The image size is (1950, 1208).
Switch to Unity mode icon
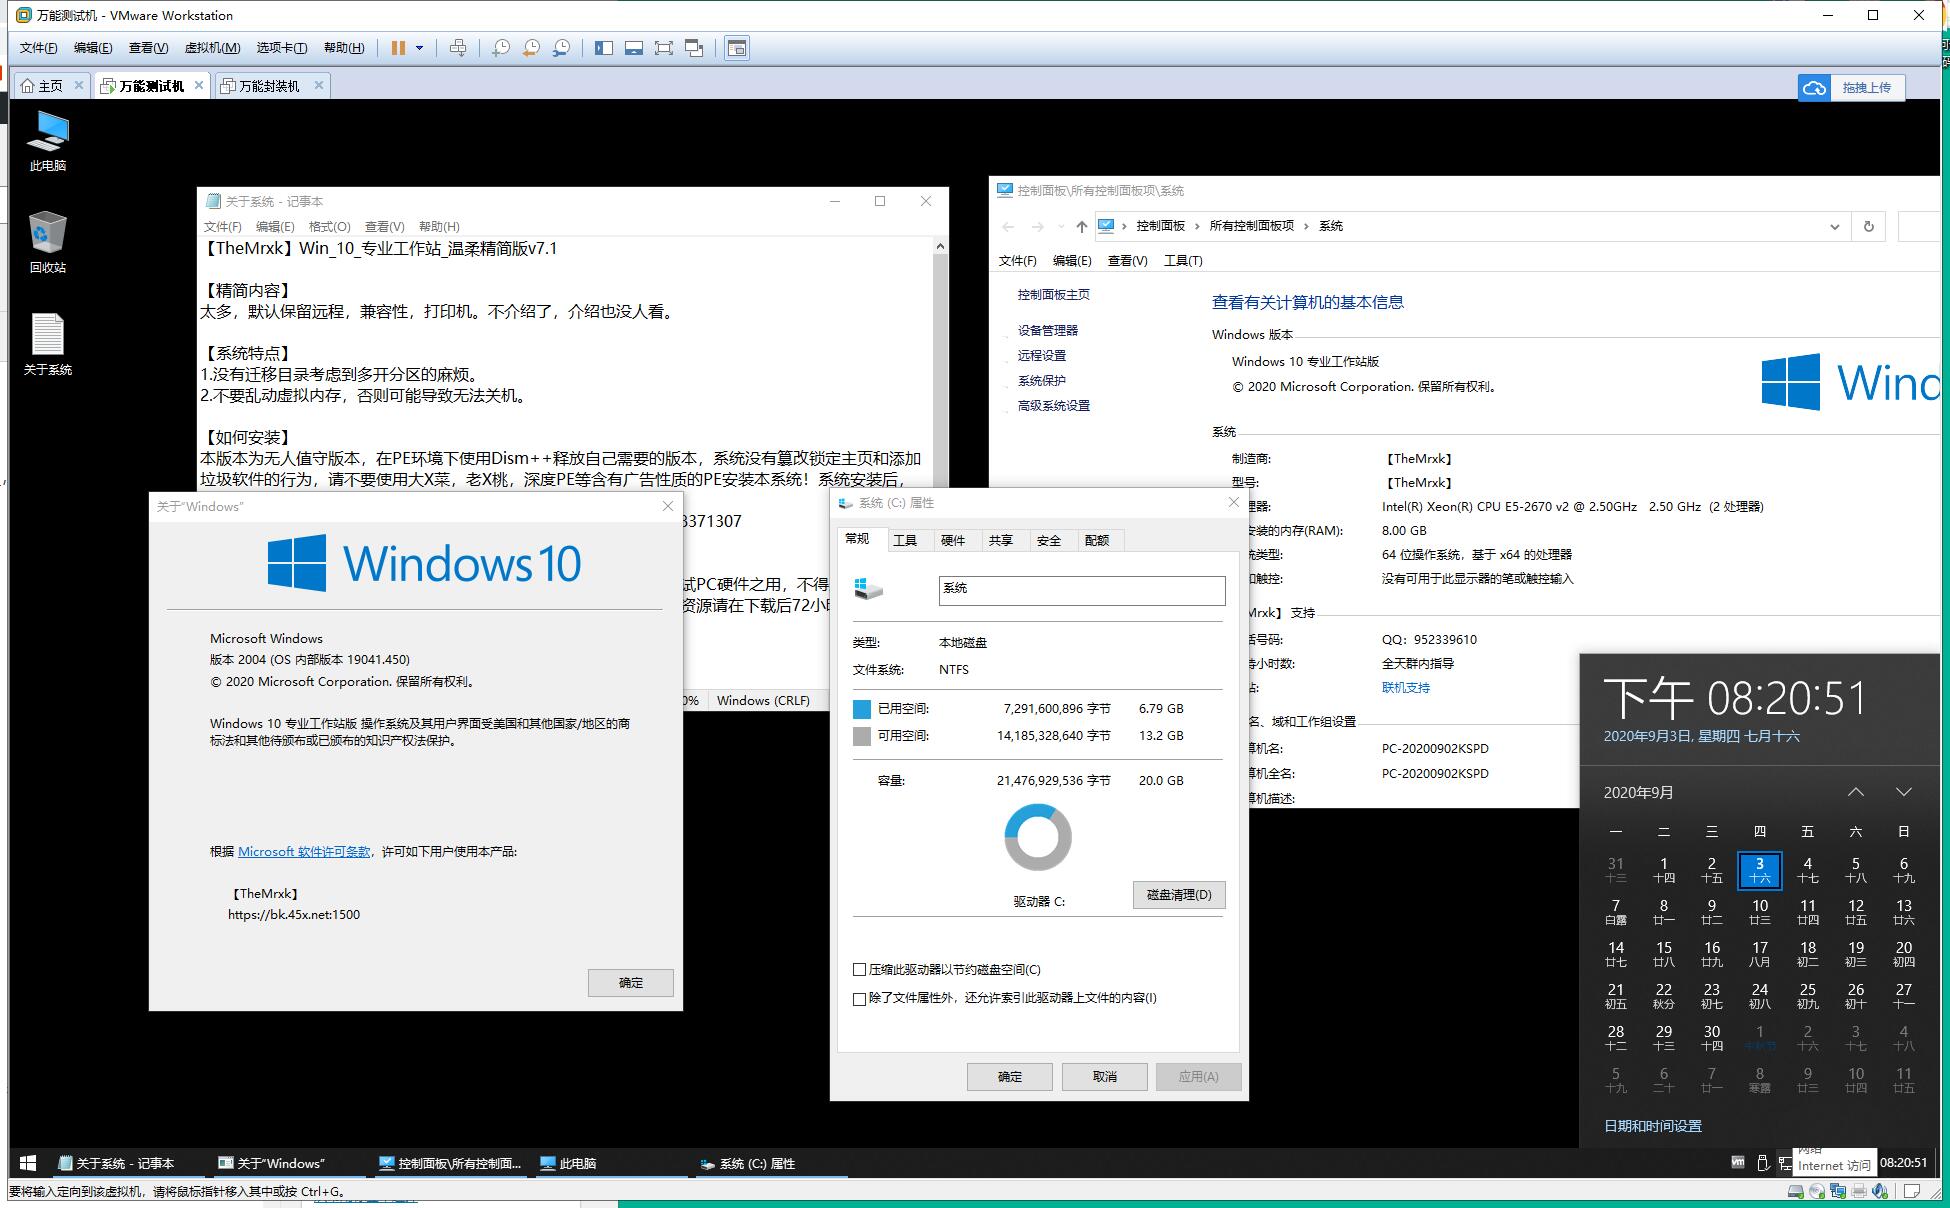point(694,48)
